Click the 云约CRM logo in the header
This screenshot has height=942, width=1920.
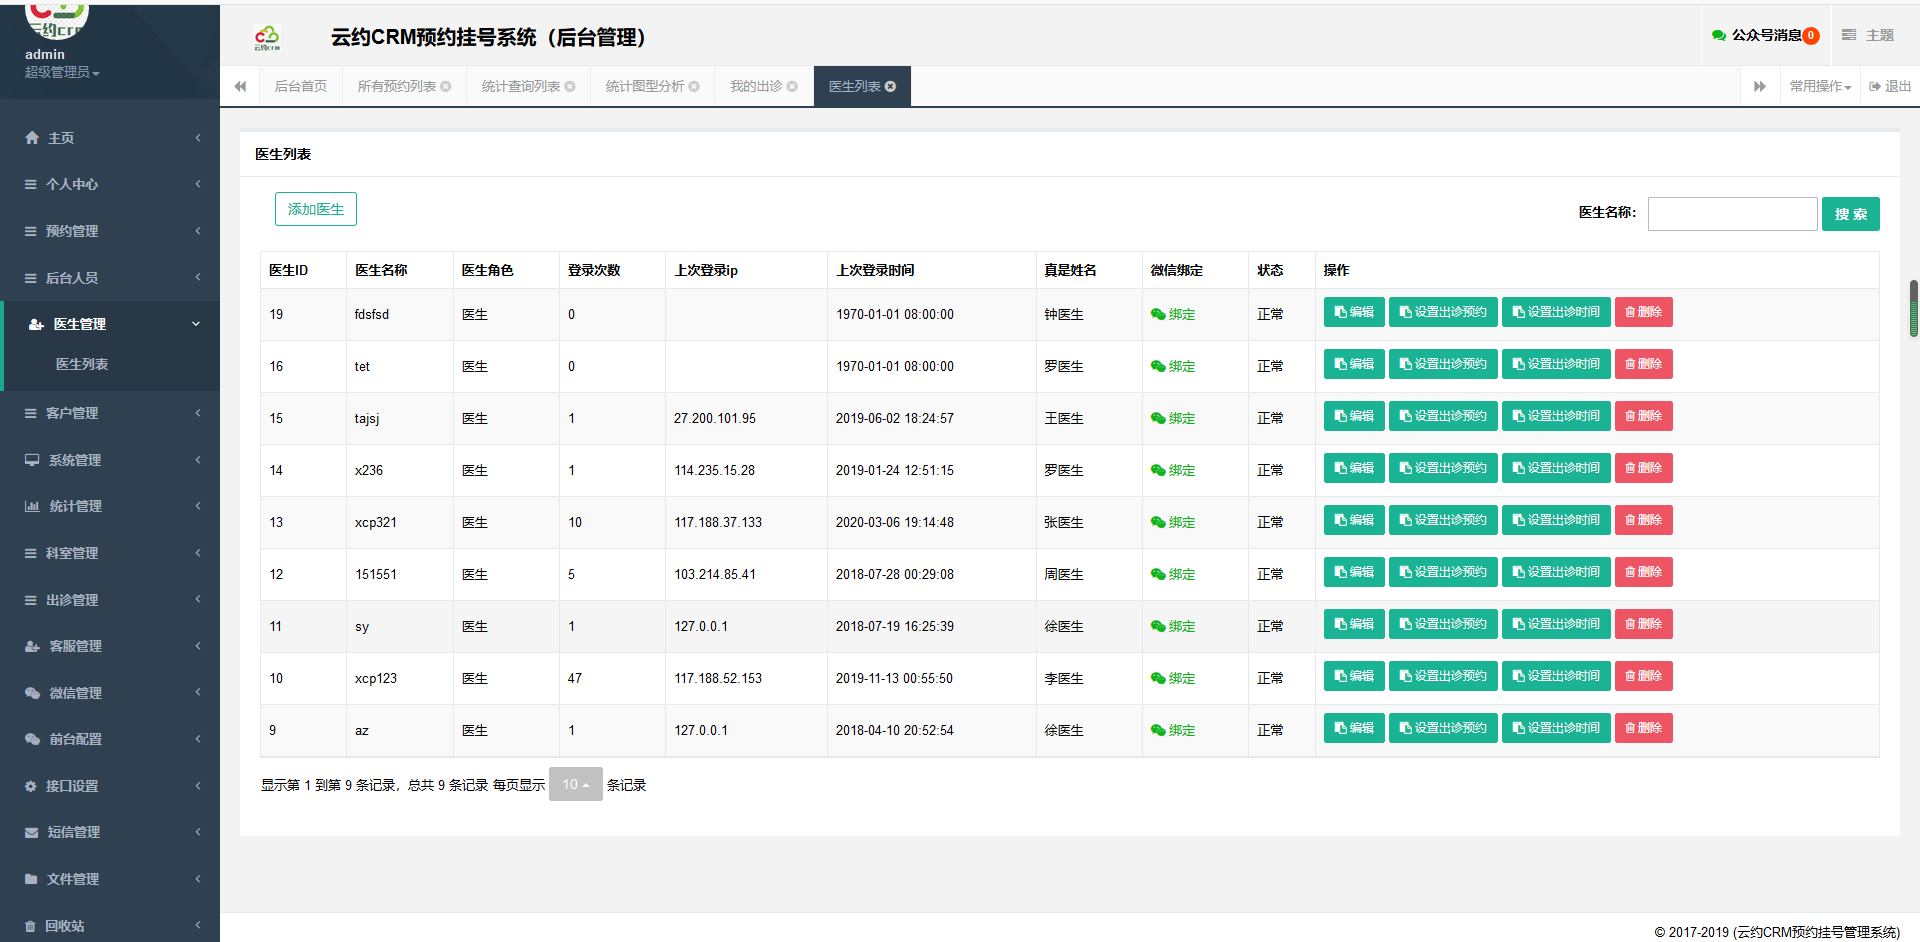tap(267, 38)
